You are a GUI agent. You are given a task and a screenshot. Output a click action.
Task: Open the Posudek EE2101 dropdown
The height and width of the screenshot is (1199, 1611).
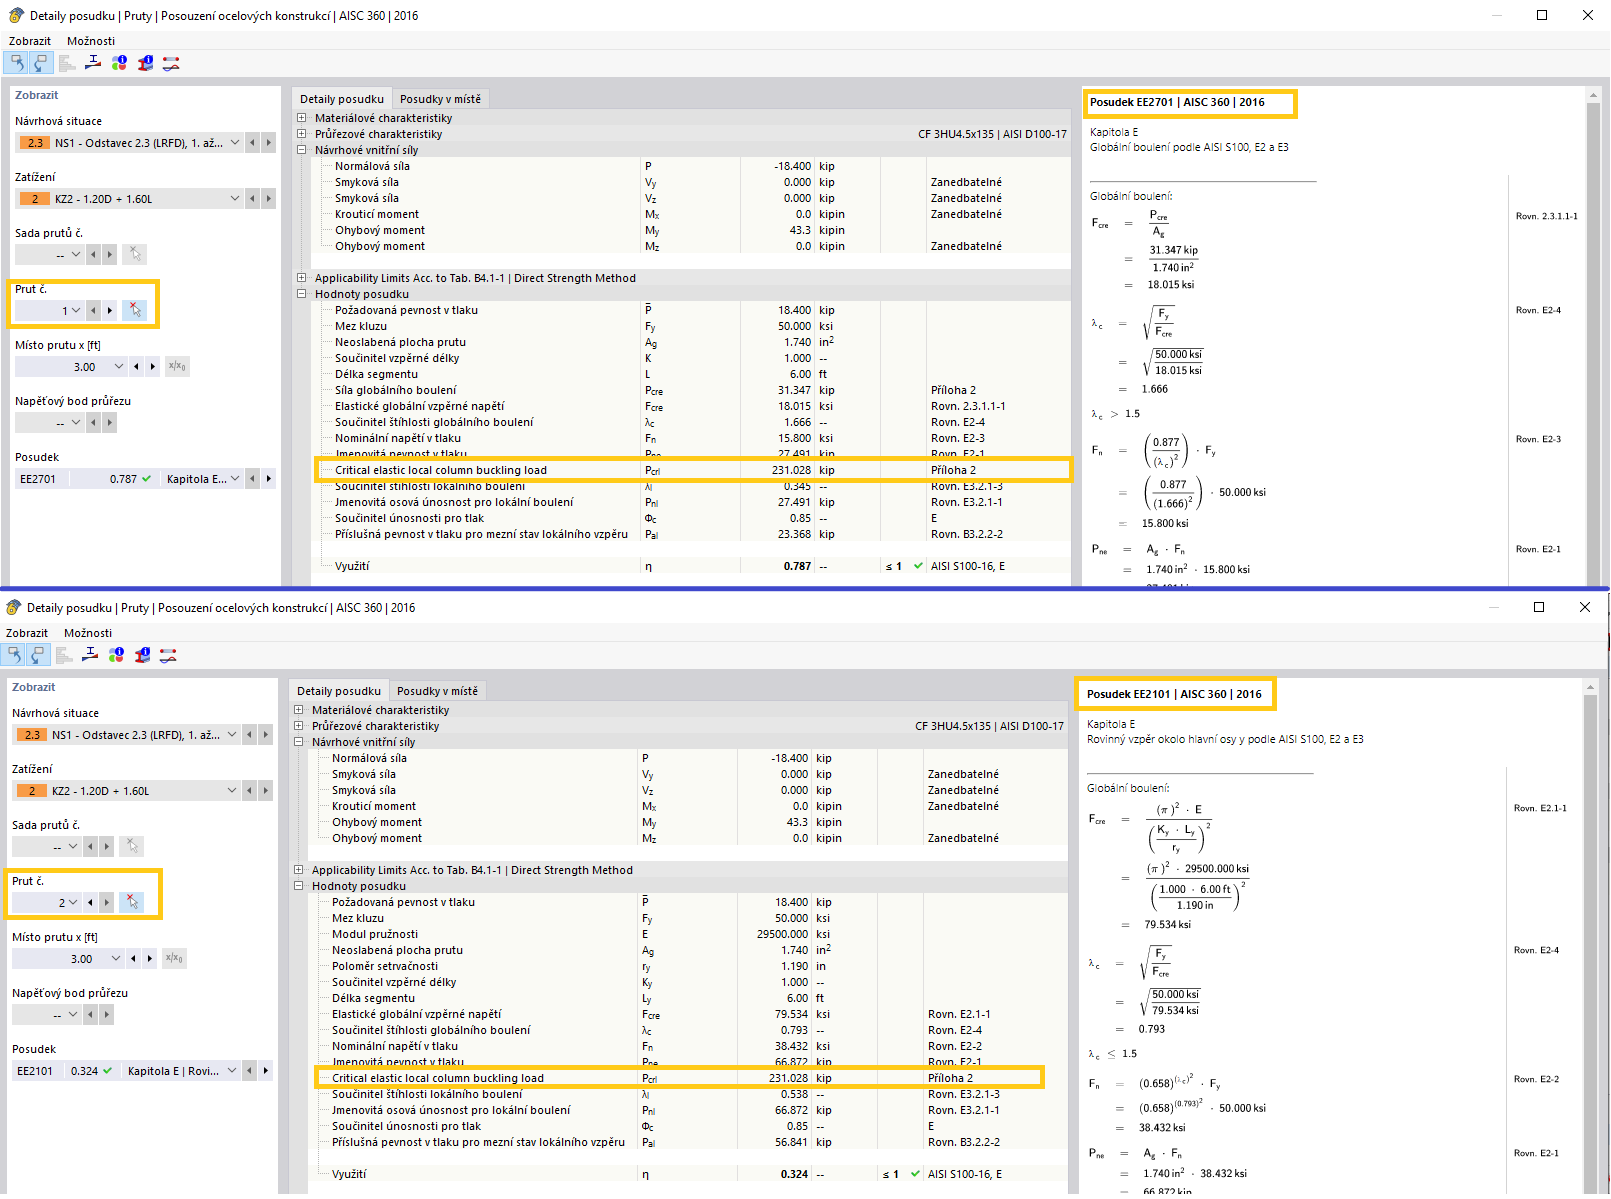[x=232, y=1071]
